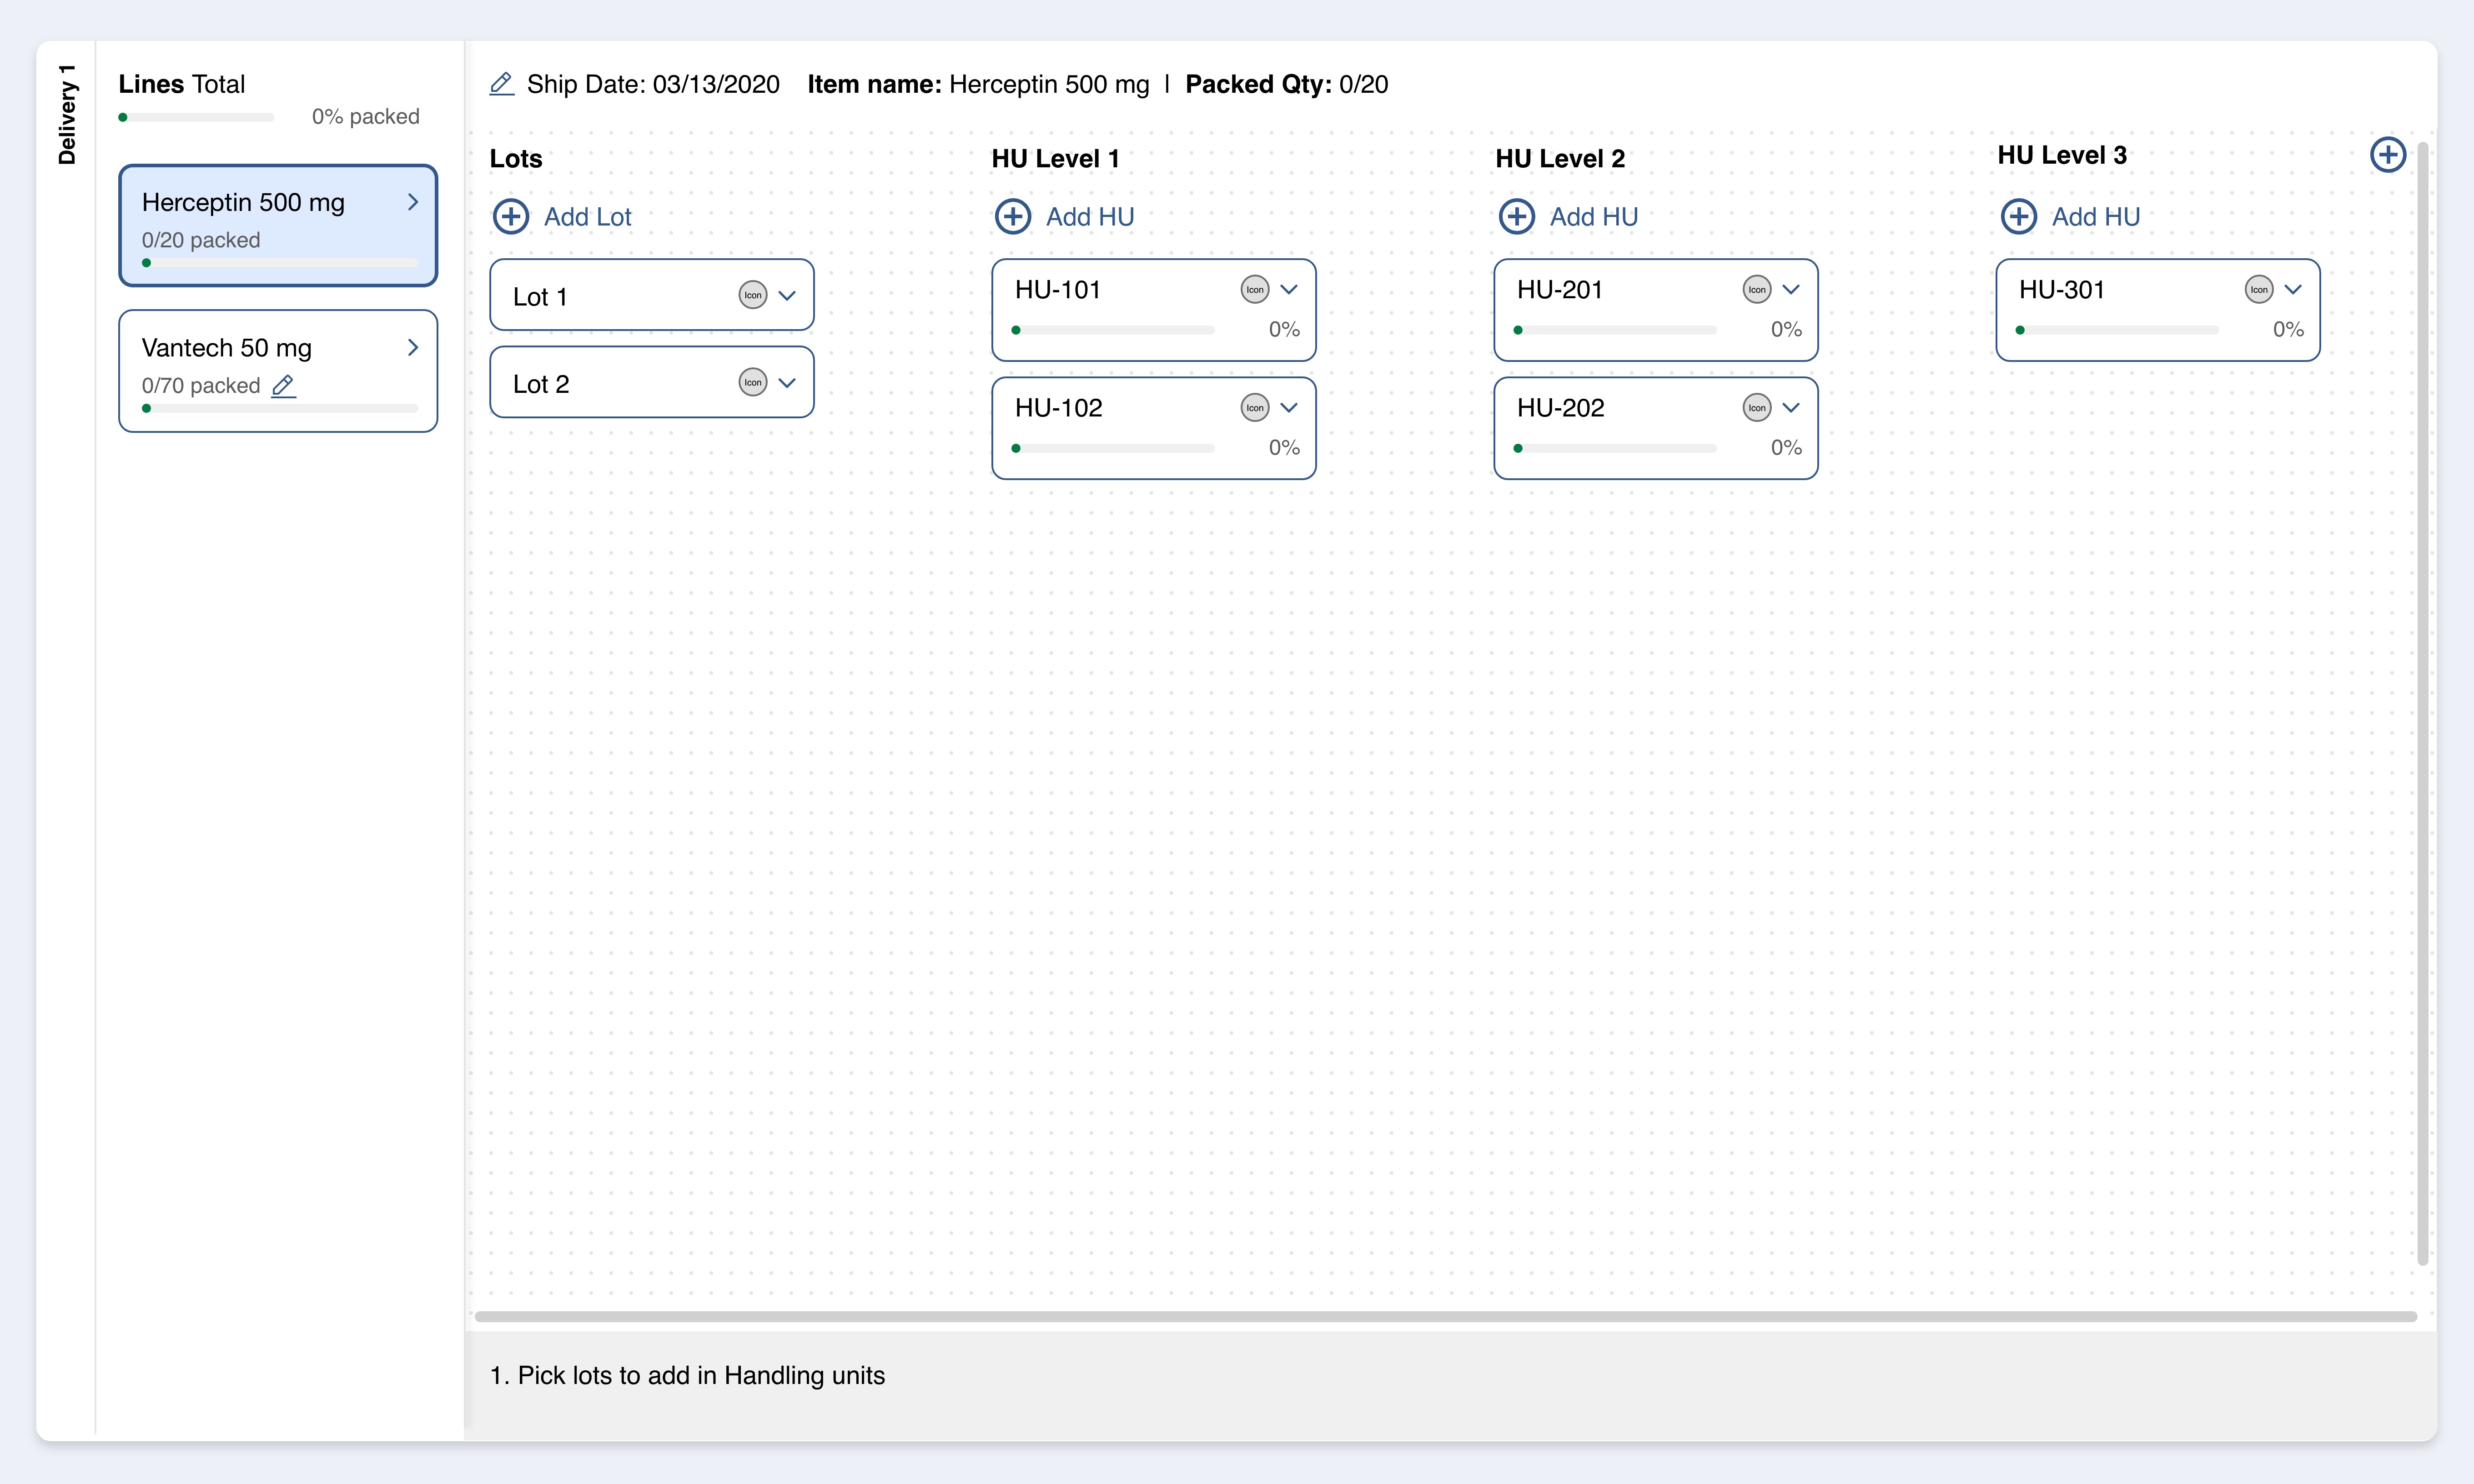Image resolution: width=2474 pixels, height=1484 pixels.
Task: Click the round icon badge on HU-301
Action: pos(2259,290)
